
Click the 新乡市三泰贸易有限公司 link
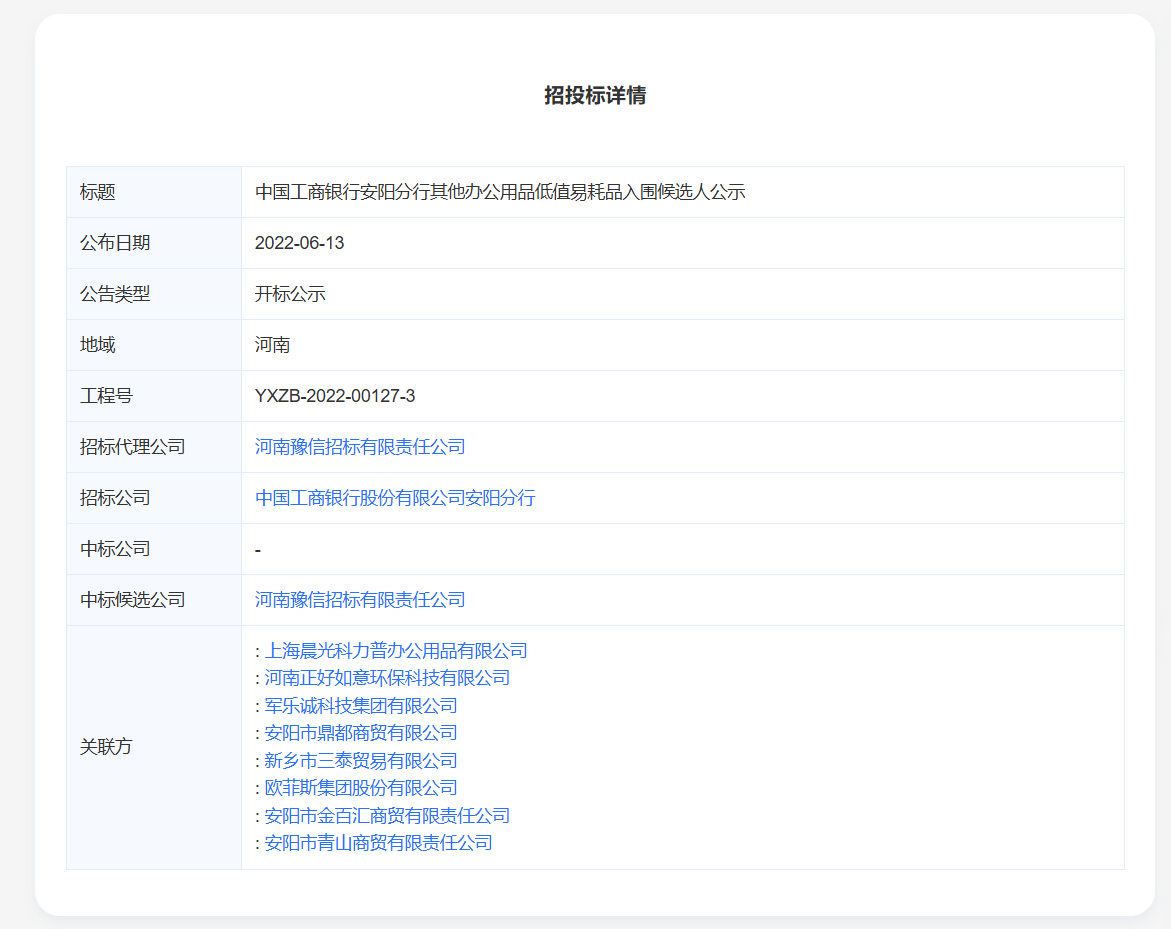(x=361, y=761)
